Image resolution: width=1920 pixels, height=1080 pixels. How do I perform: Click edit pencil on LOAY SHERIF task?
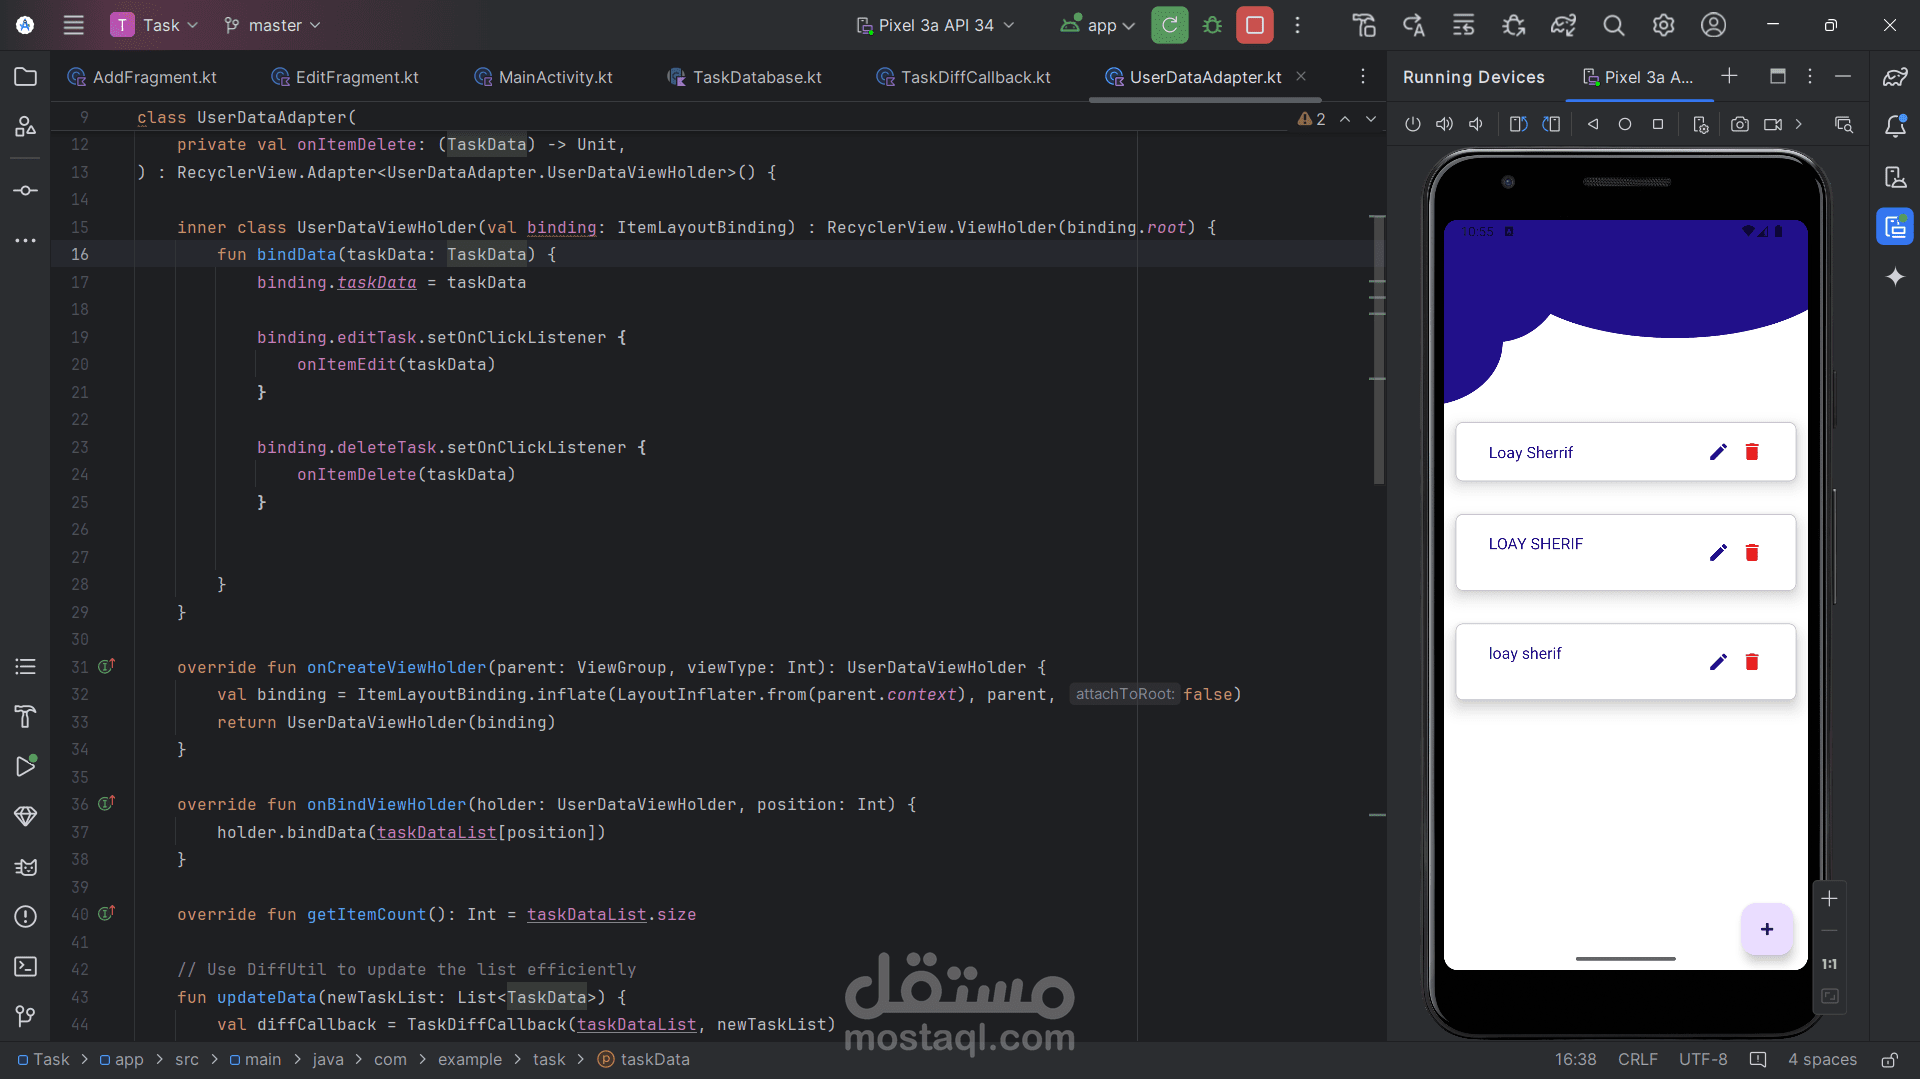[1718, 552]
